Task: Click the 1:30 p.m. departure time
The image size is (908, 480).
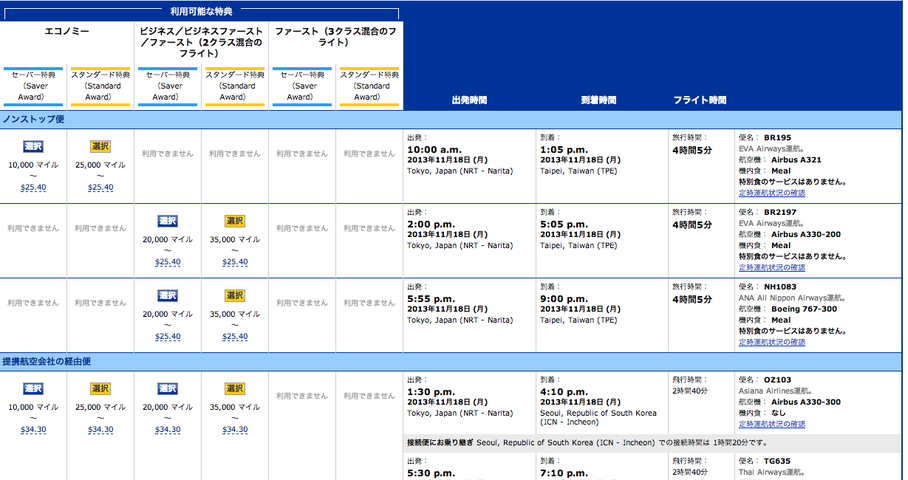Action: 431,392
